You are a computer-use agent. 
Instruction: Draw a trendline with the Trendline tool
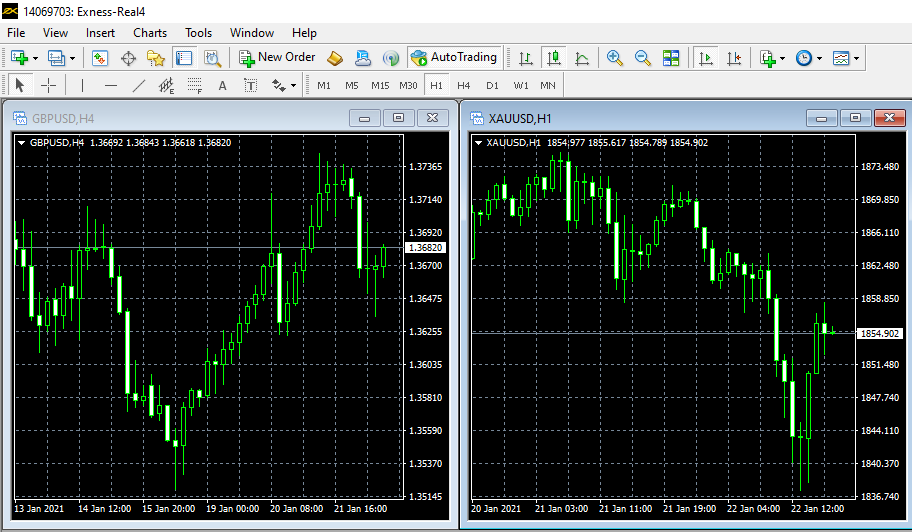[139, 85]
